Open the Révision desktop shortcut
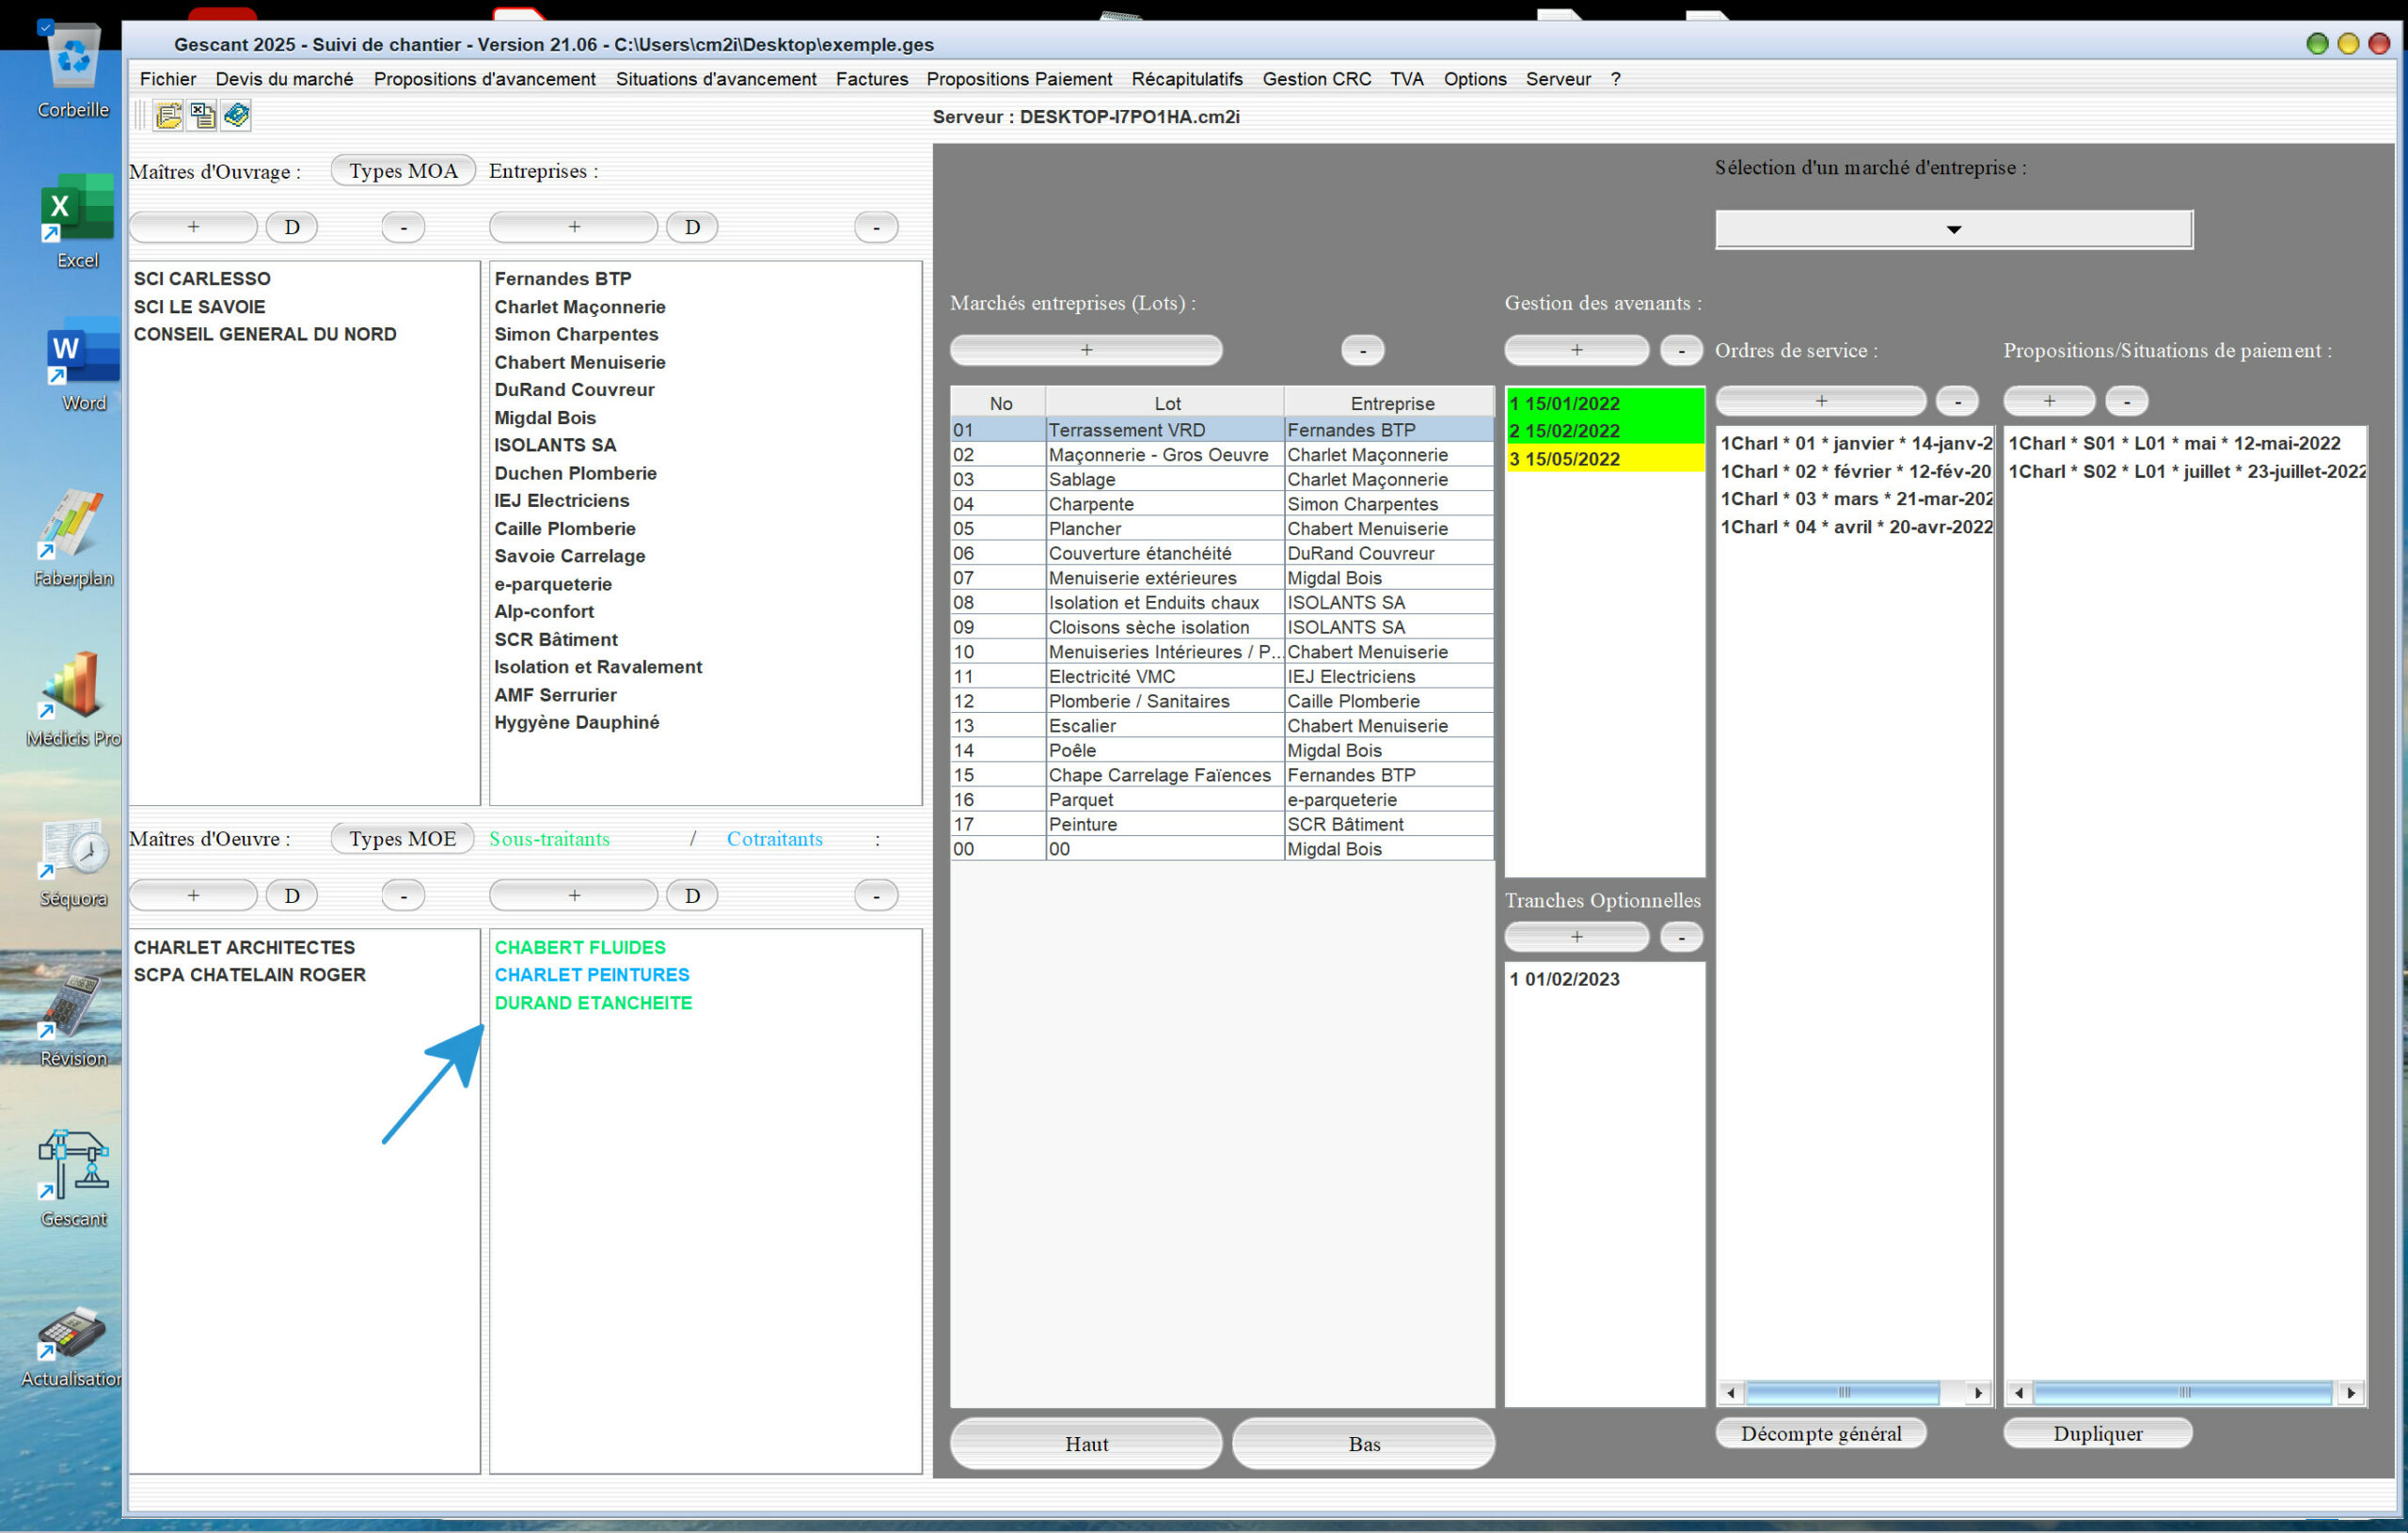 point(73,1020)
